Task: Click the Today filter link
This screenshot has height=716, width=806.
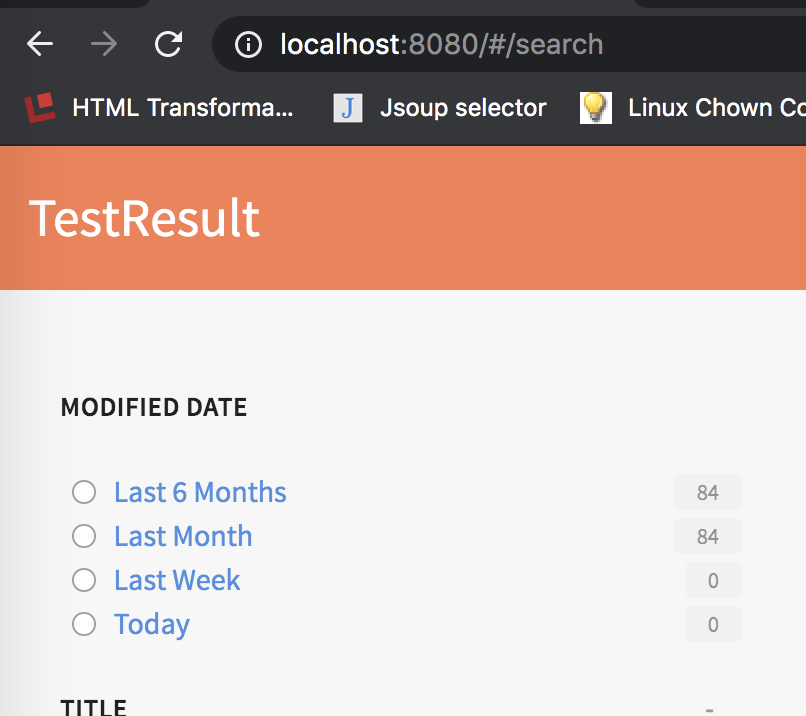Action: point(152,625)
